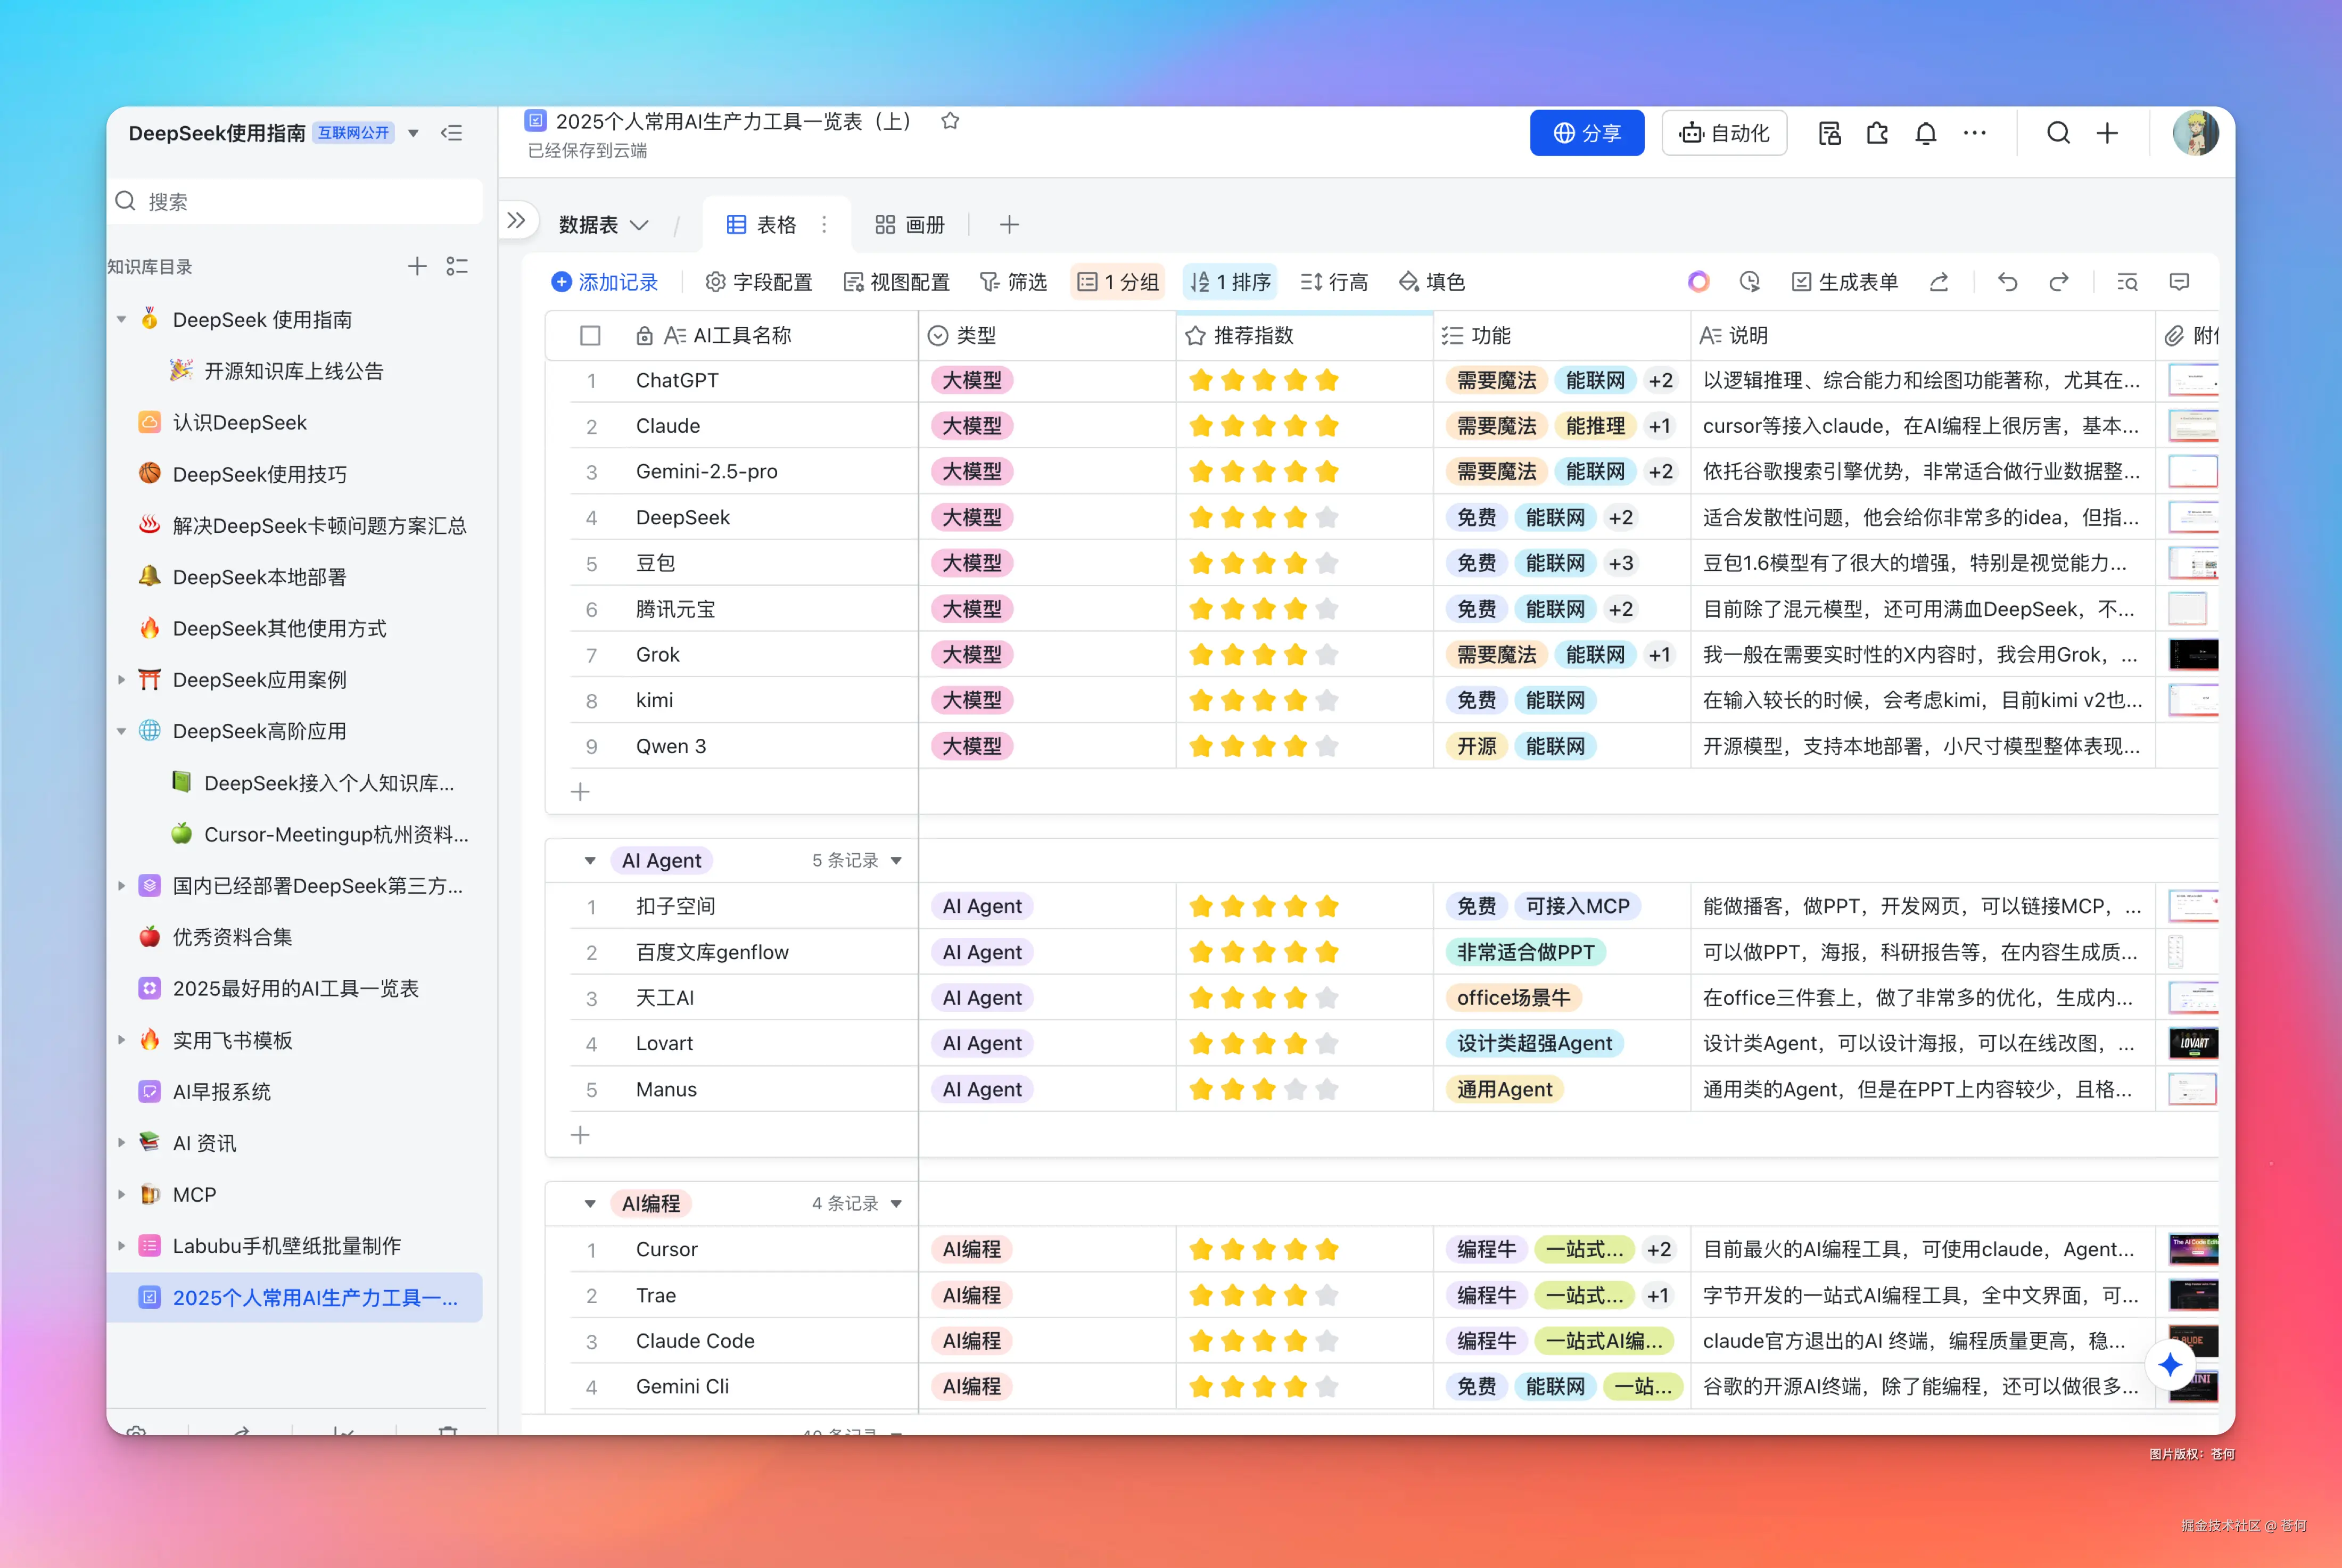Switch to the 画册 view tab
The image size is (2342, 1568).
(909, 225)
